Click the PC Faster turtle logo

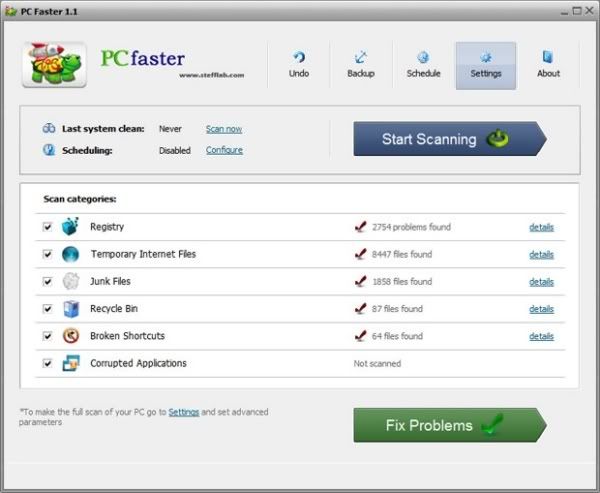(54, 64)
